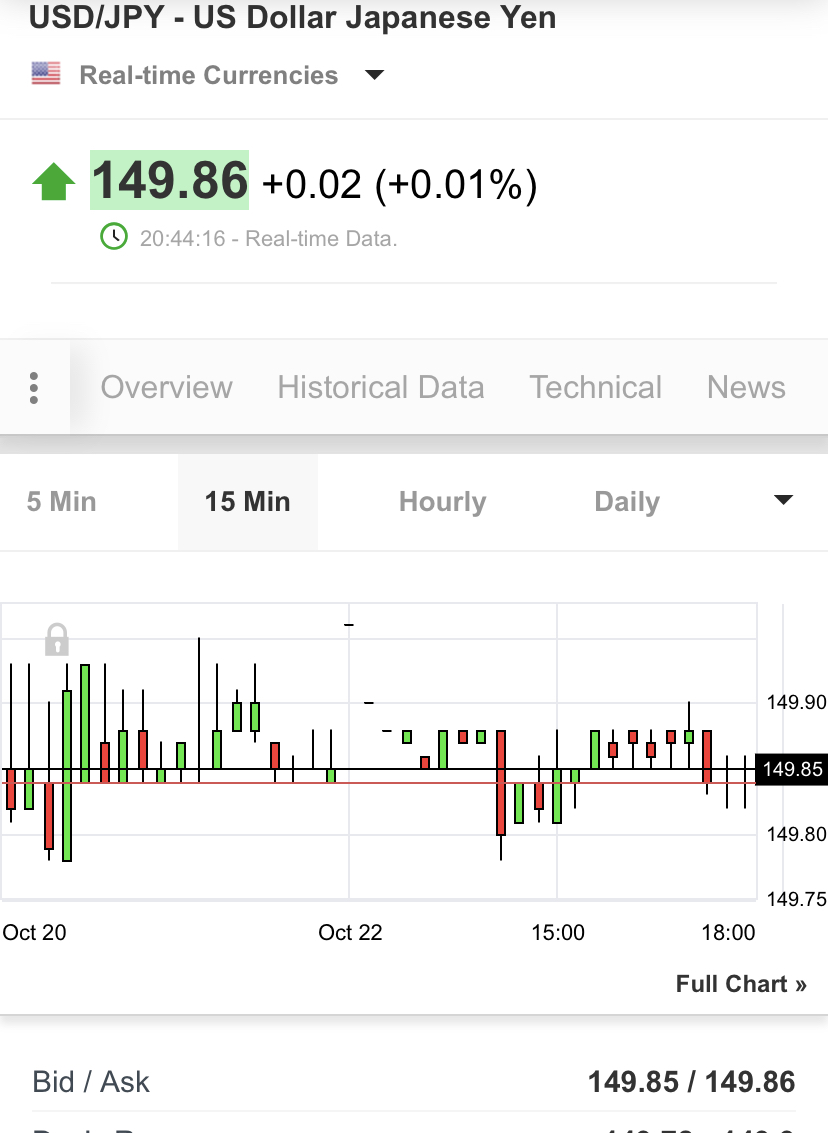
Task: Switch to the Overview tab
Action: point(167,387)
